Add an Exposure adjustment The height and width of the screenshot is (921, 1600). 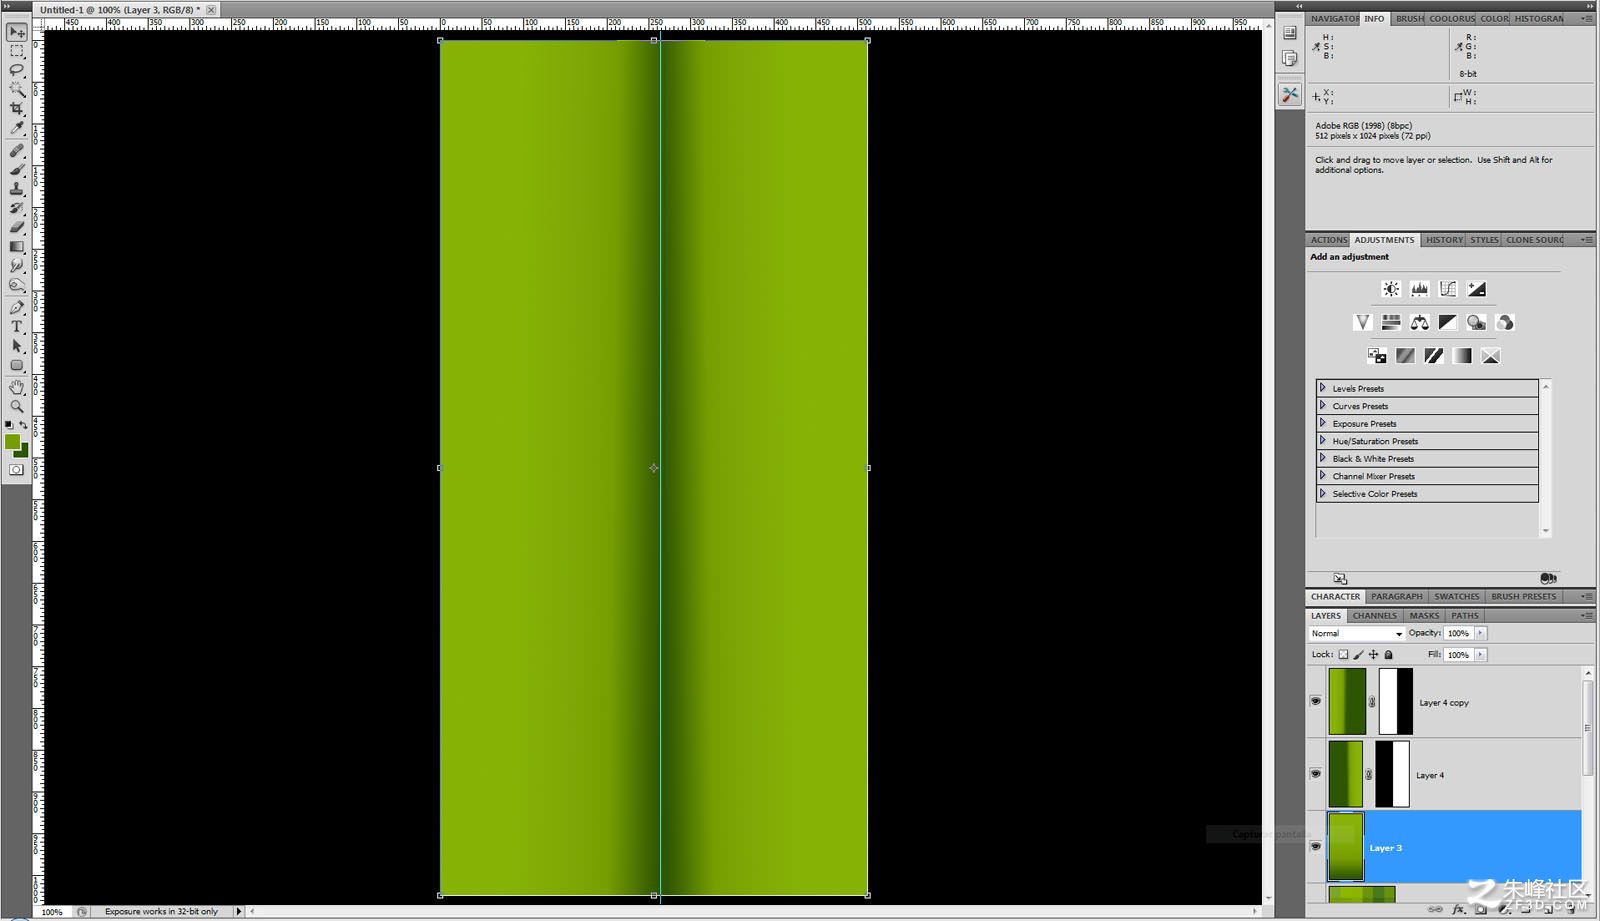(x=1476, y=289)
